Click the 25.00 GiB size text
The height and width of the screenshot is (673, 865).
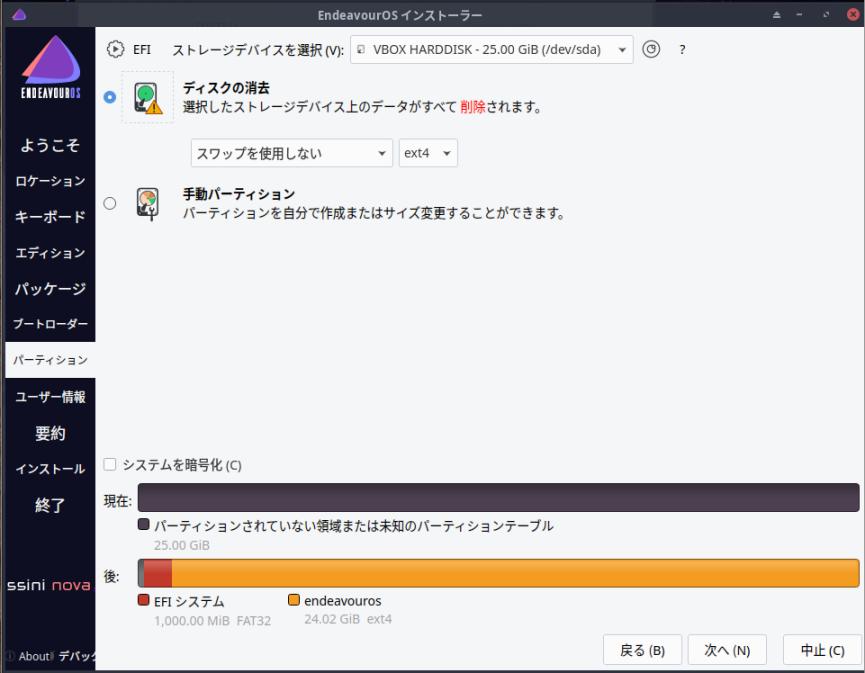[181, 545]
